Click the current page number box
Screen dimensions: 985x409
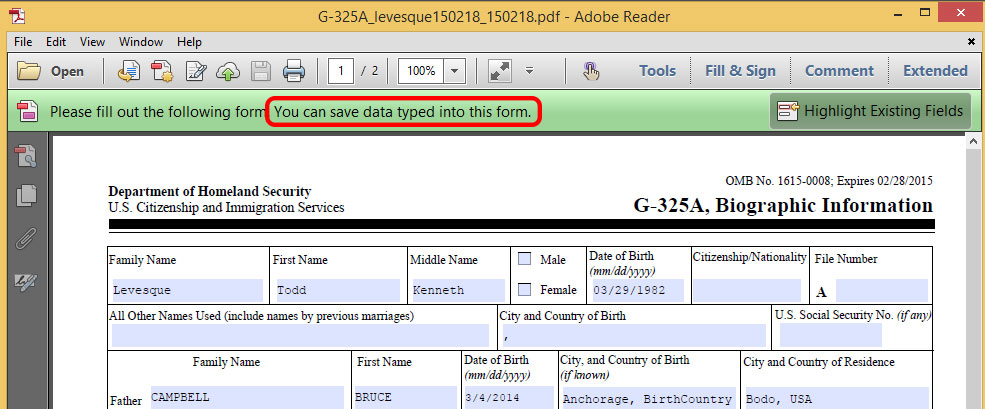[x=342, y=71]
